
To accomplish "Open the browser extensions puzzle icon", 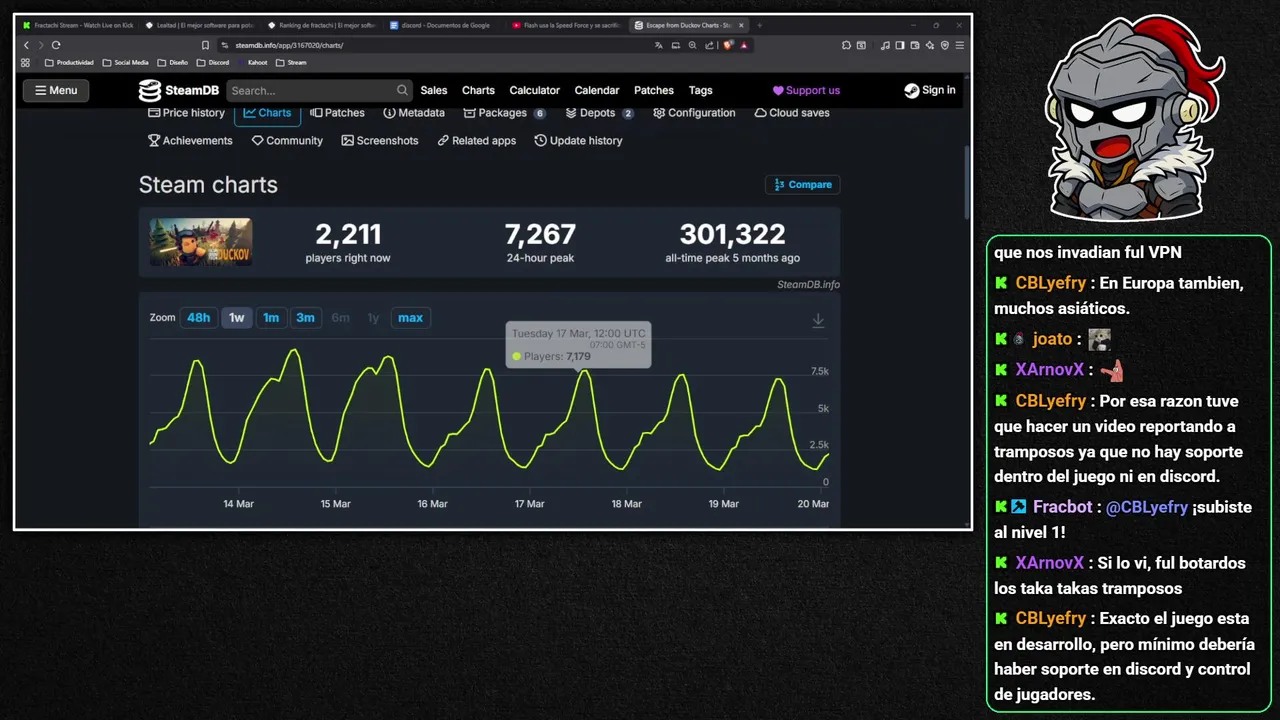I will [x=846, y=45].
